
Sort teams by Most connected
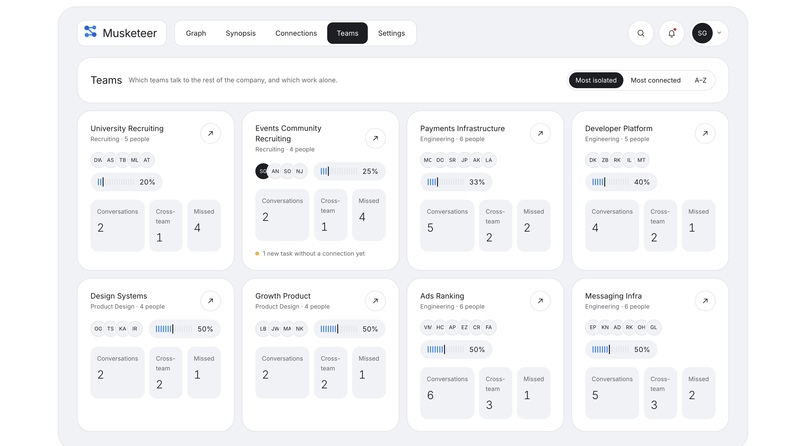click(655, 80)
